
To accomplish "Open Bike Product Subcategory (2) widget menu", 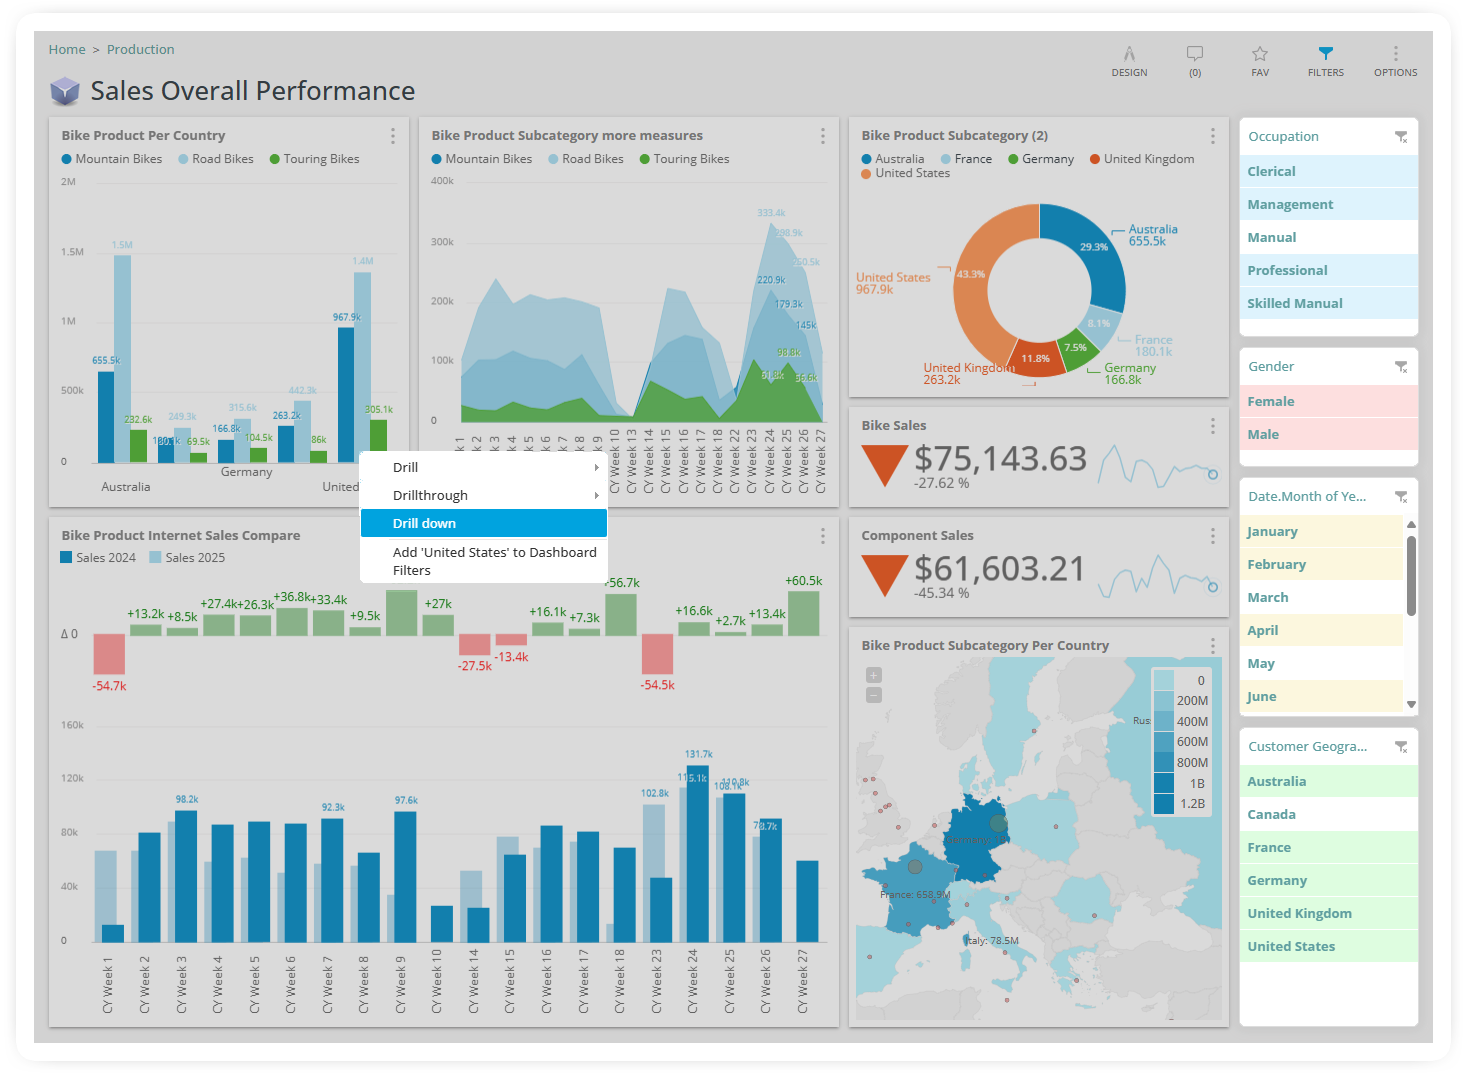I will point(1212,136).
